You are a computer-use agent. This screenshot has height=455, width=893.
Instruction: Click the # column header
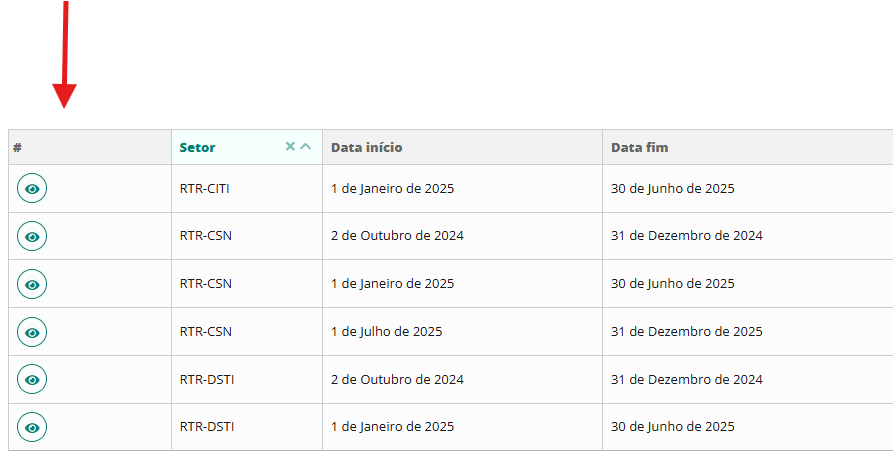pyautogui.click(x=18, y=148)
